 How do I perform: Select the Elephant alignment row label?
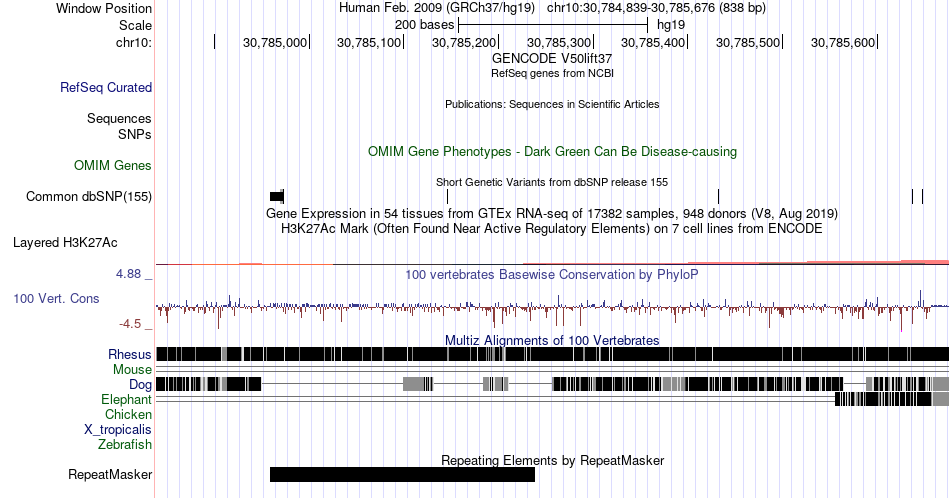tap(127, 399)
